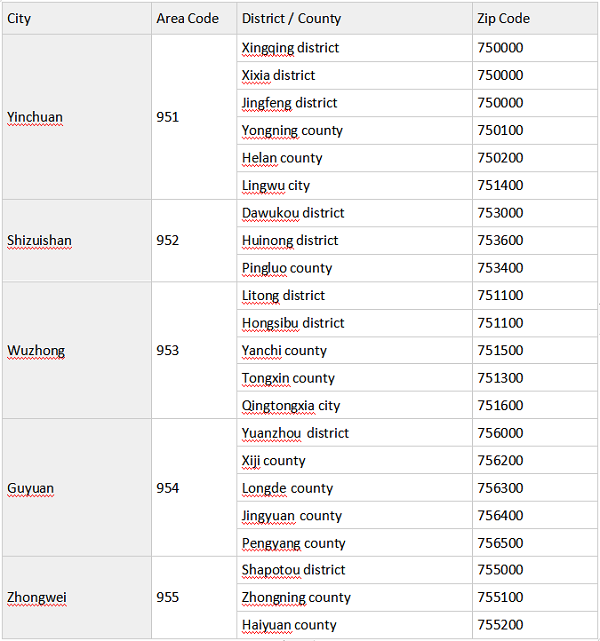600x641 pixels.
Task: Select area code 951 cell
Action: pyautogui.click(x=168, y=117)
